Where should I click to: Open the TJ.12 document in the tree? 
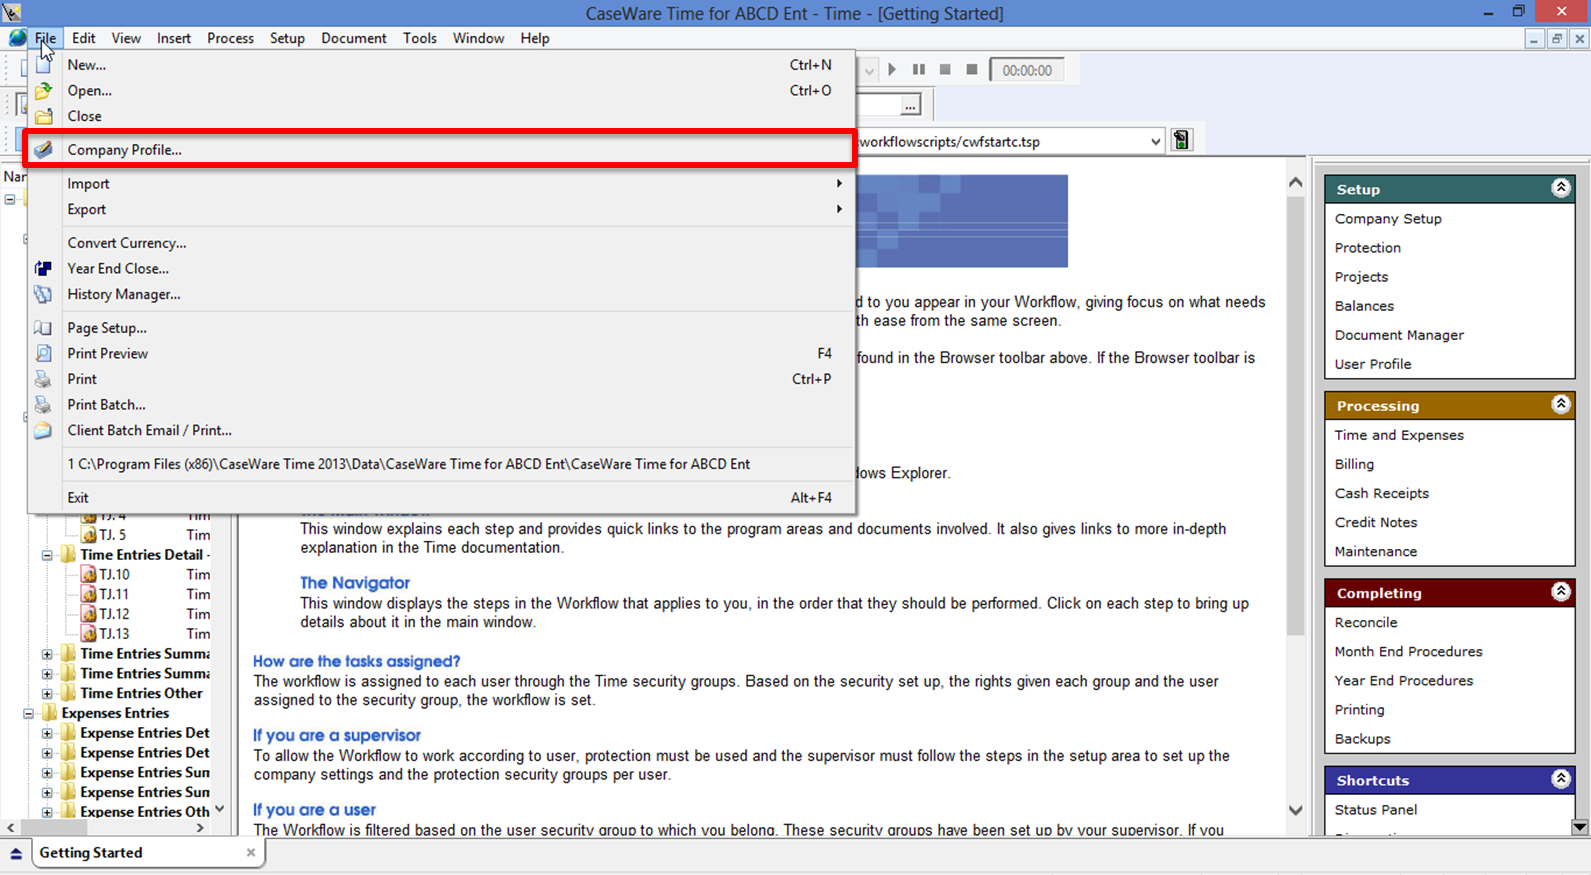click(x=114, y=614)
